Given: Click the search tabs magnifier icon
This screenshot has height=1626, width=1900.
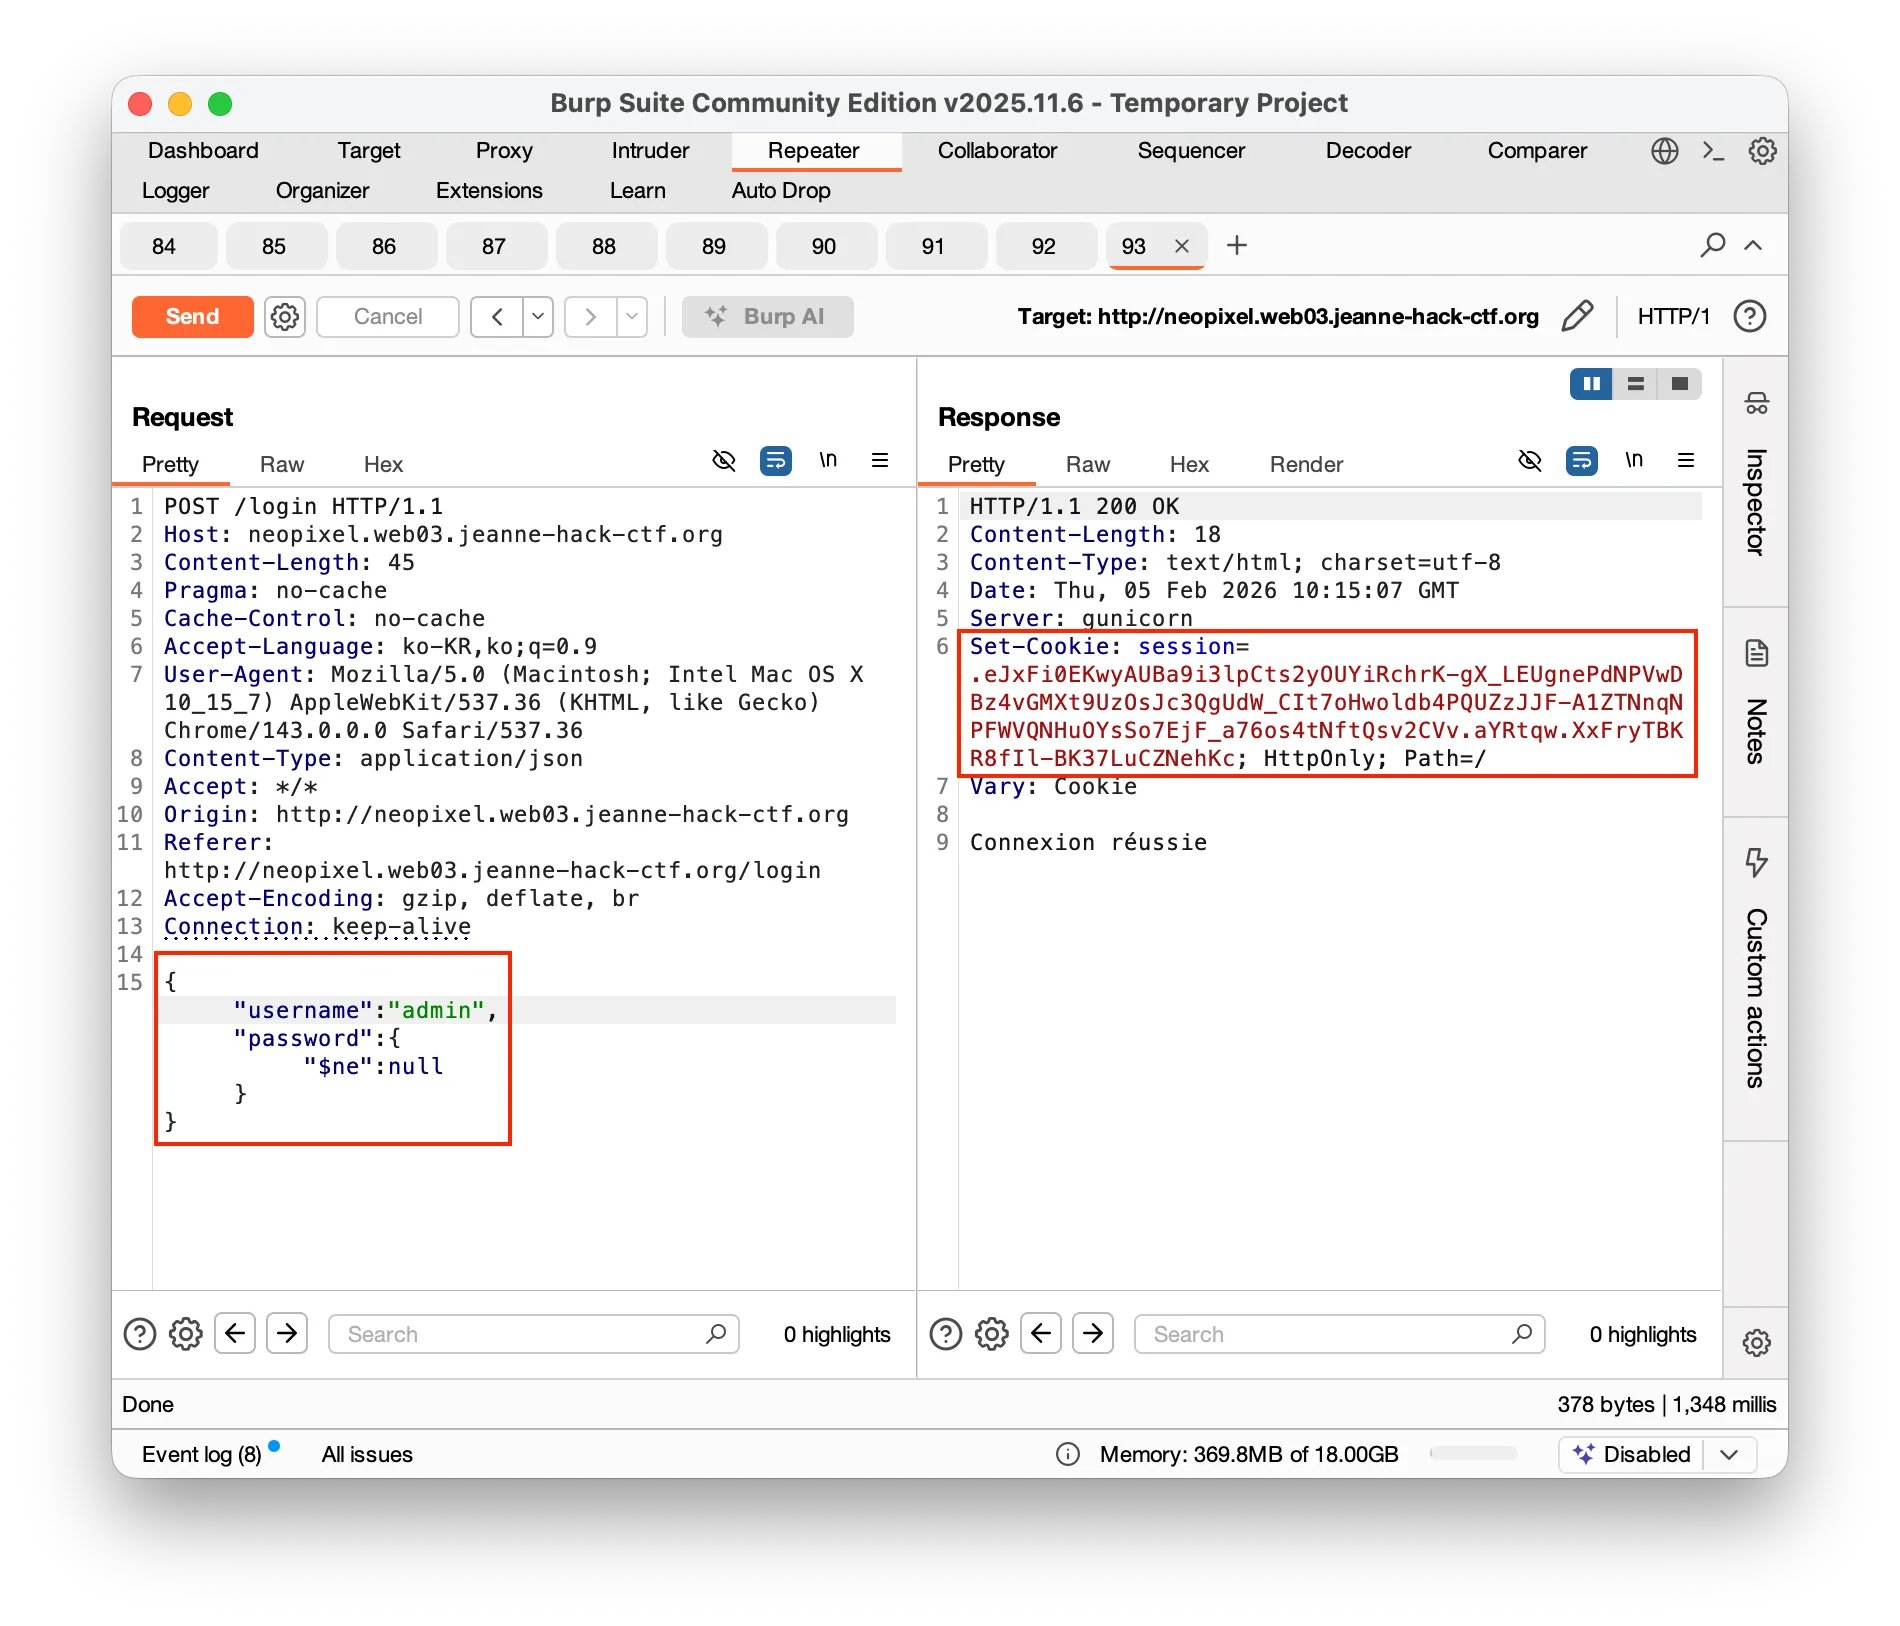Looking at the screenshot, I should [x=1712, y=245].
